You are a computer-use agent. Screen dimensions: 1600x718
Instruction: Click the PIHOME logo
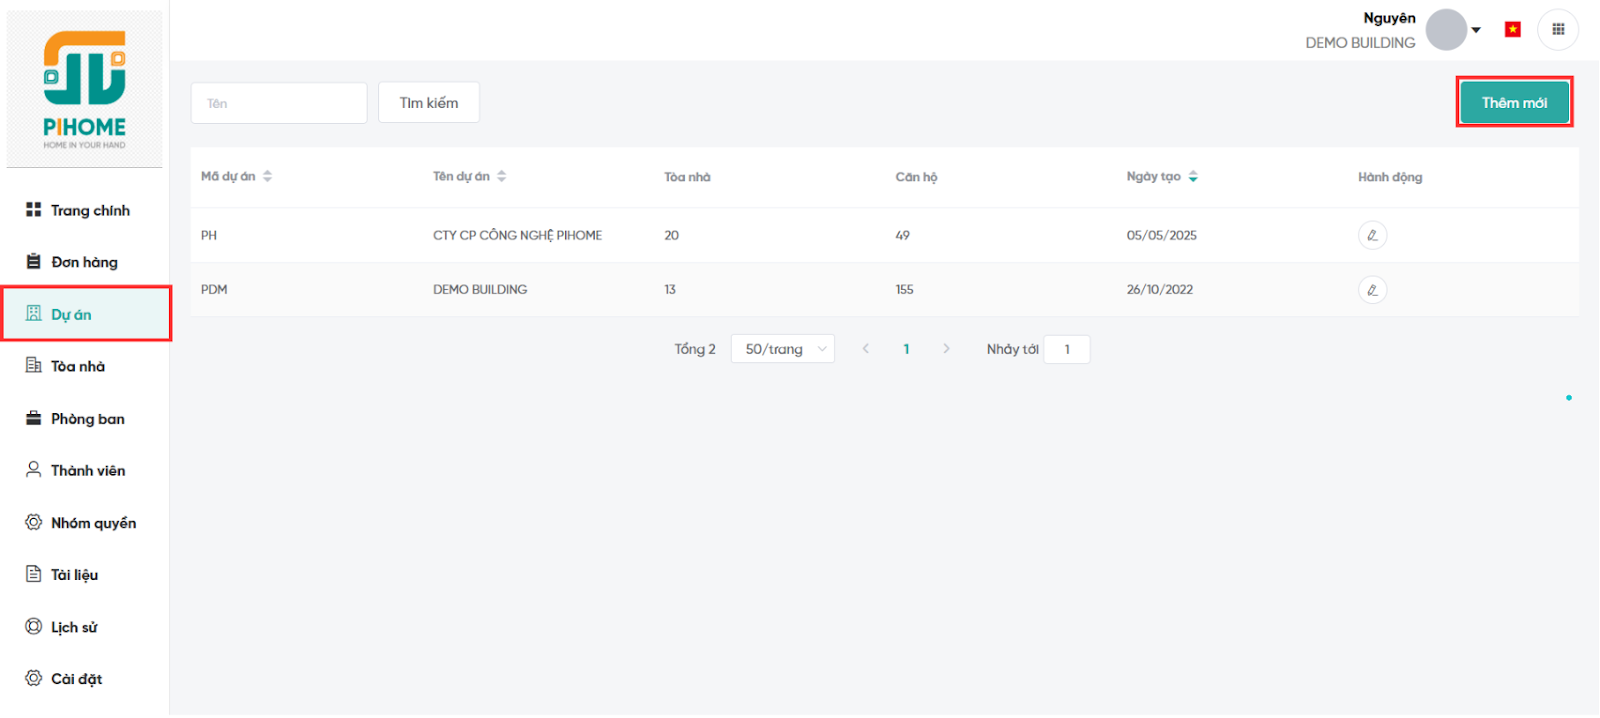click(x=85, y=89)
